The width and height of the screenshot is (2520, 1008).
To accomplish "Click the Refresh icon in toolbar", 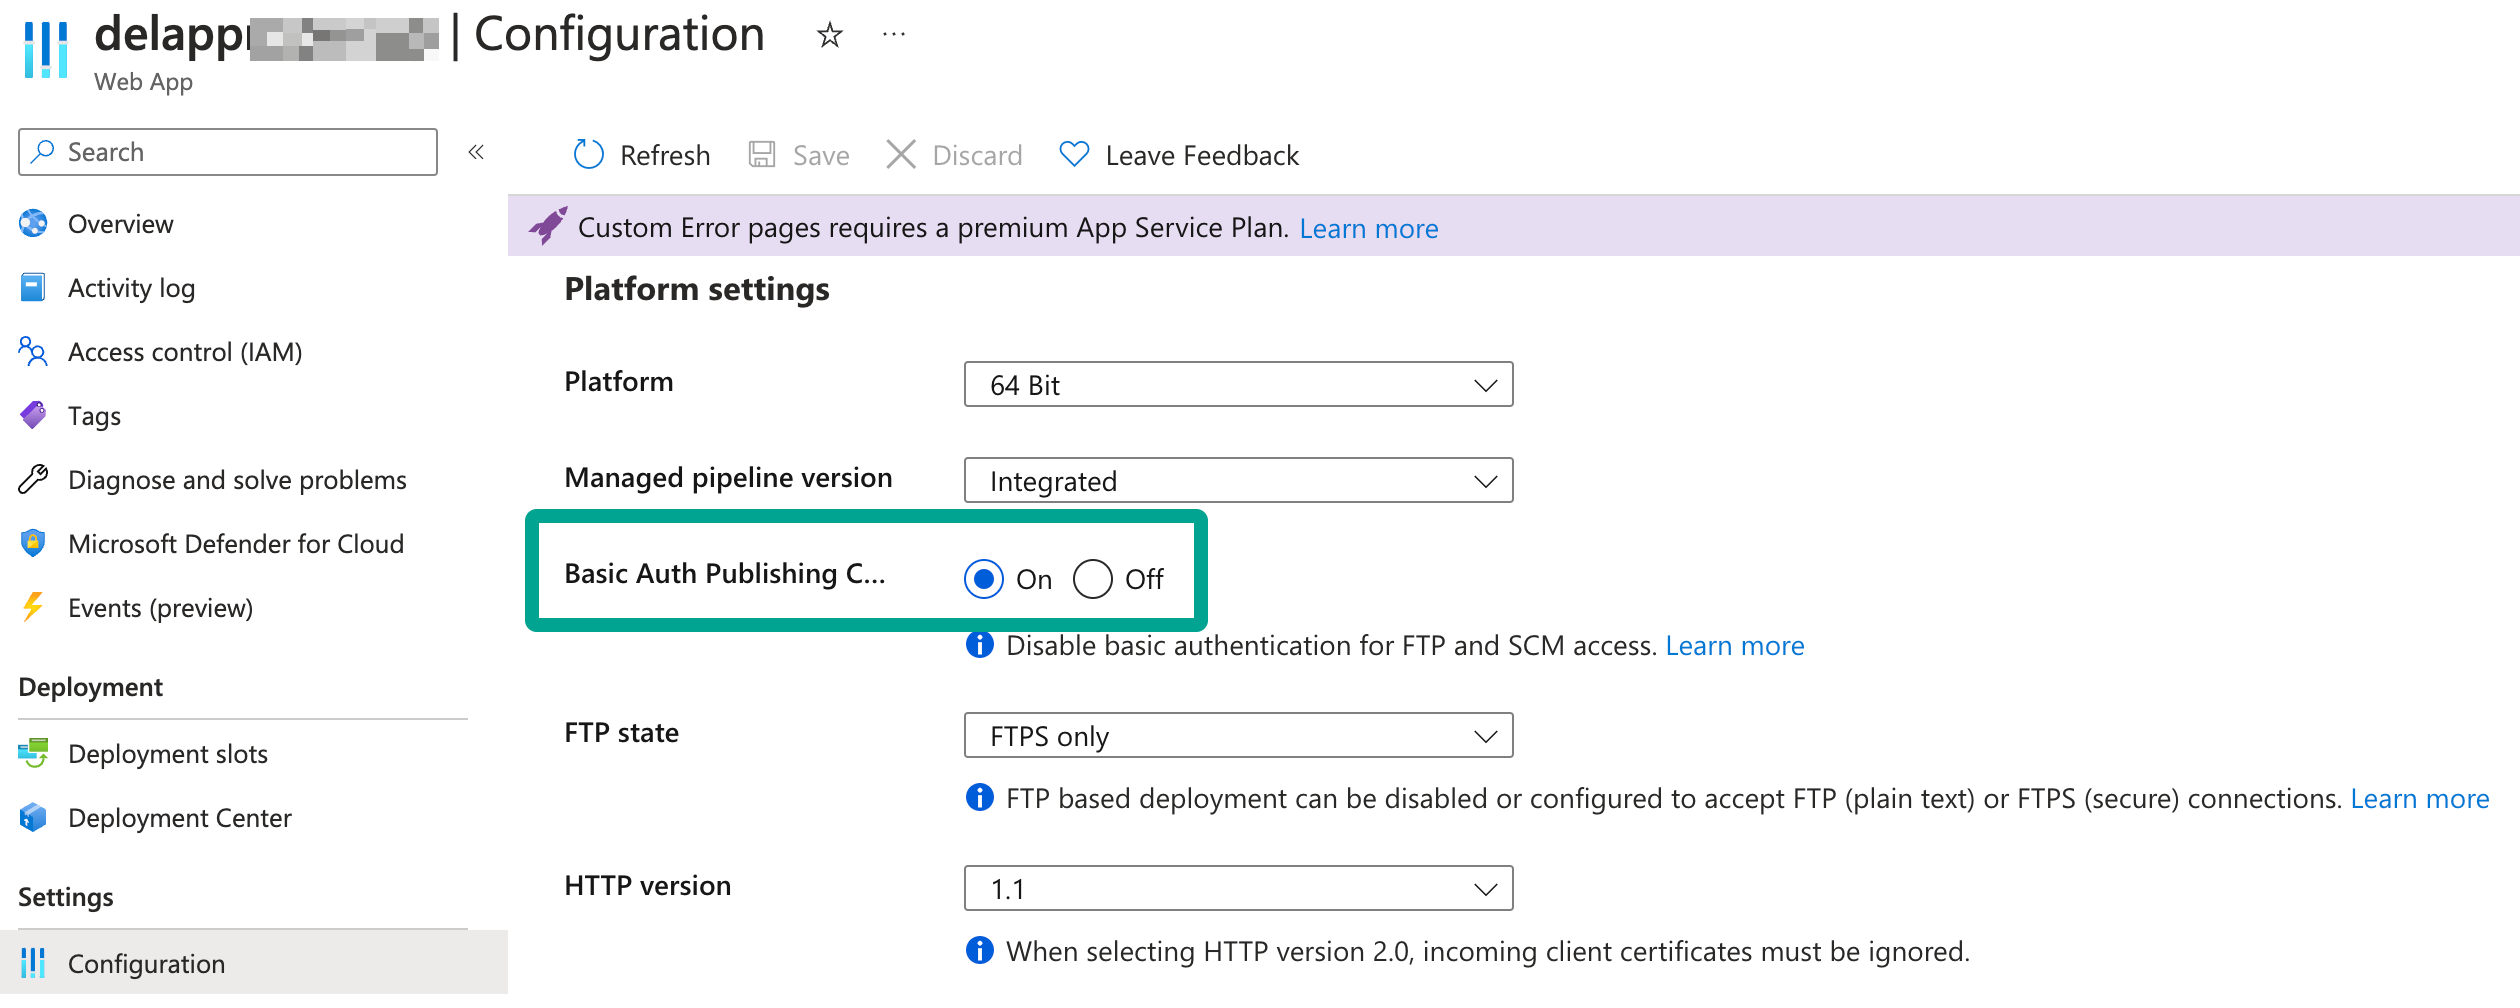I will (588, 155).
